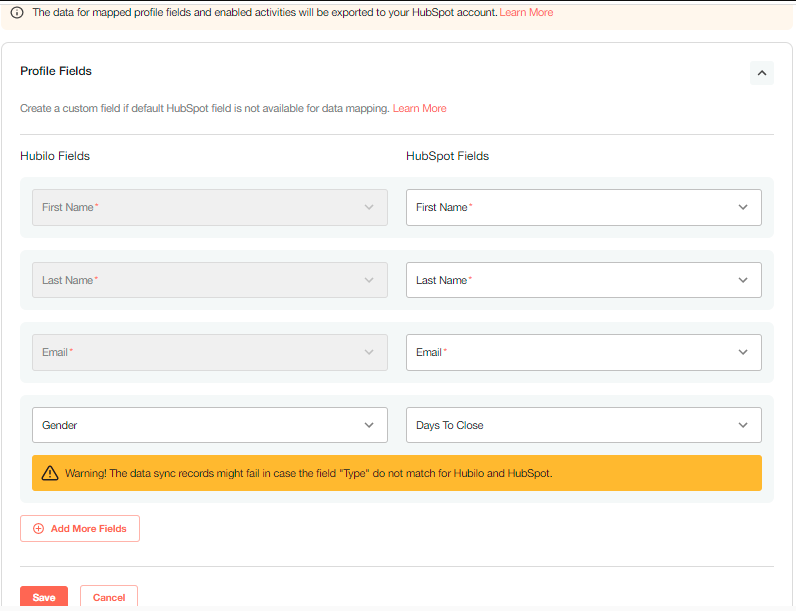Screen dimensions: 796x611
Task: Click the info icon in top banner
Action: [x=17, y=13]
